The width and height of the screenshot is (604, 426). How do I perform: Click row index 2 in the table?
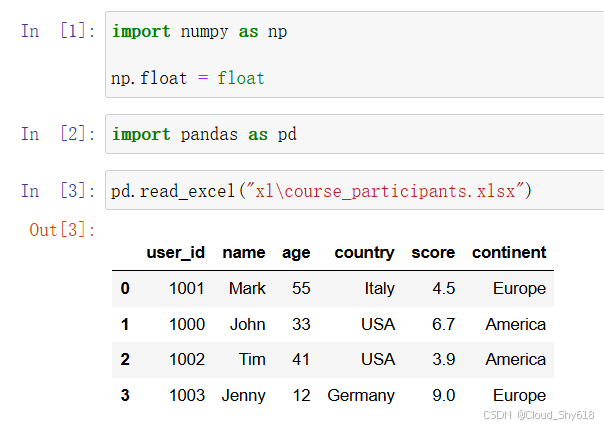click(x=125, y=359)
